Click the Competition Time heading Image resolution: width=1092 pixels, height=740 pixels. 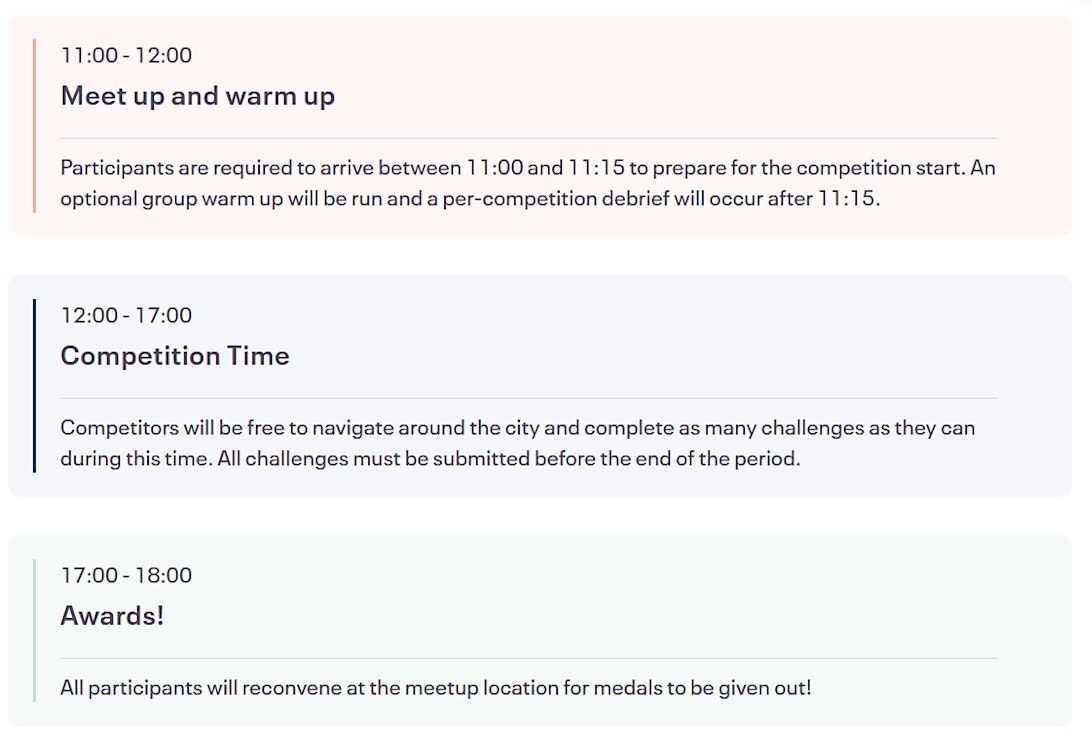coord(175,356)
